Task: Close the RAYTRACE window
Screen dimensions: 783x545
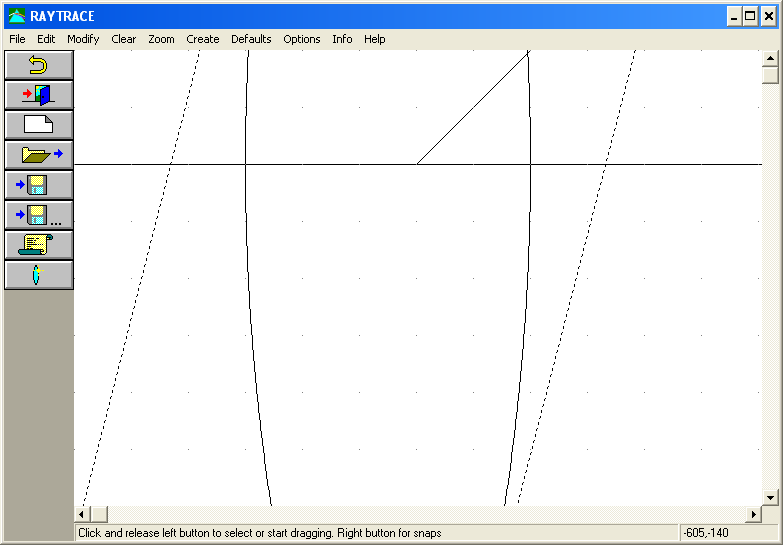Action: pos(769,16)
